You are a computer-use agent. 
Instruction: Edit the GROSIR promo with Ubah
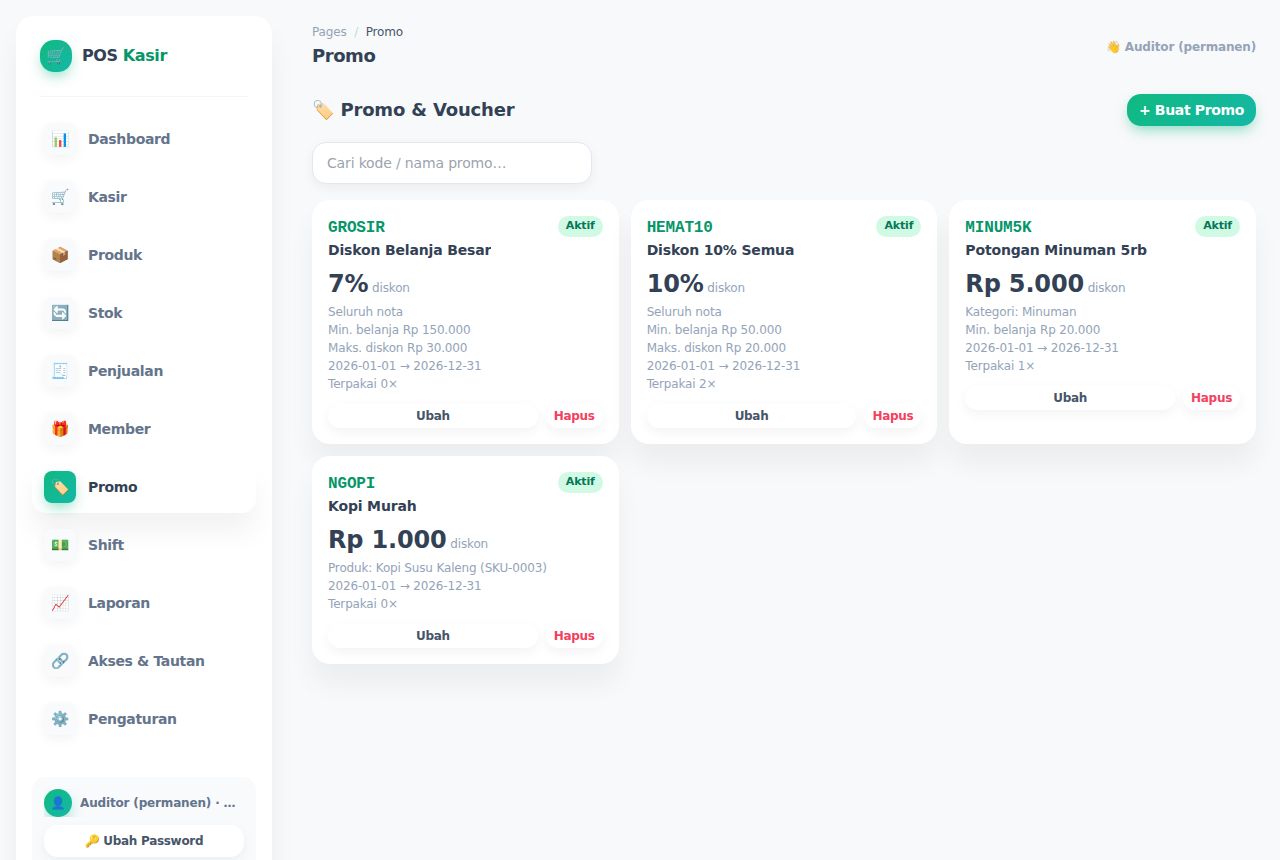coord(433,416)
